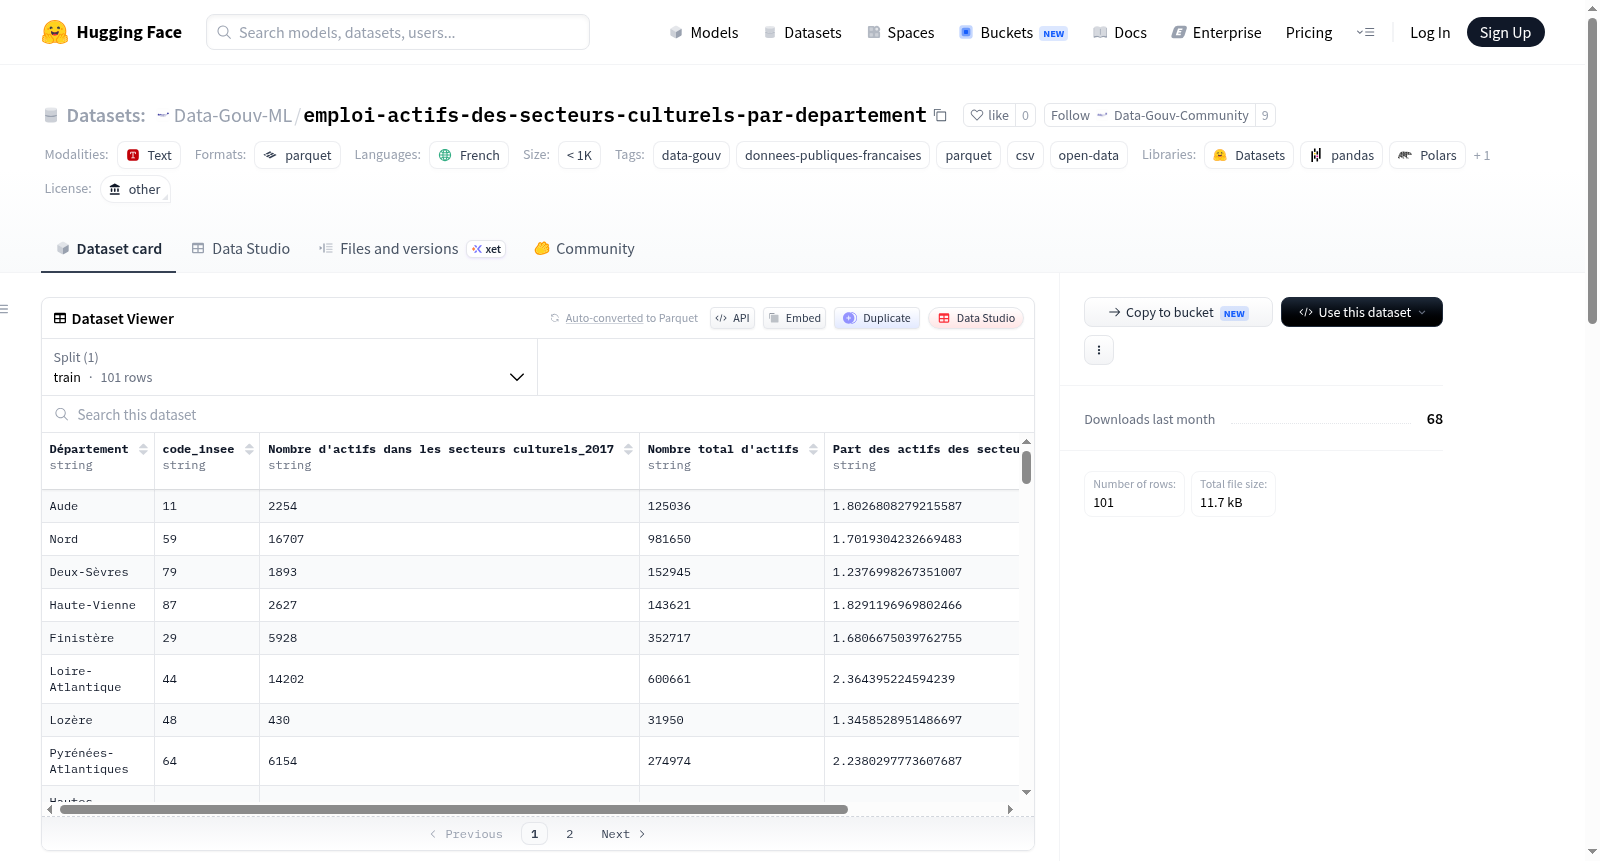
Task: Open the navigation overflow menu icon
Action: pos(1365,32)
